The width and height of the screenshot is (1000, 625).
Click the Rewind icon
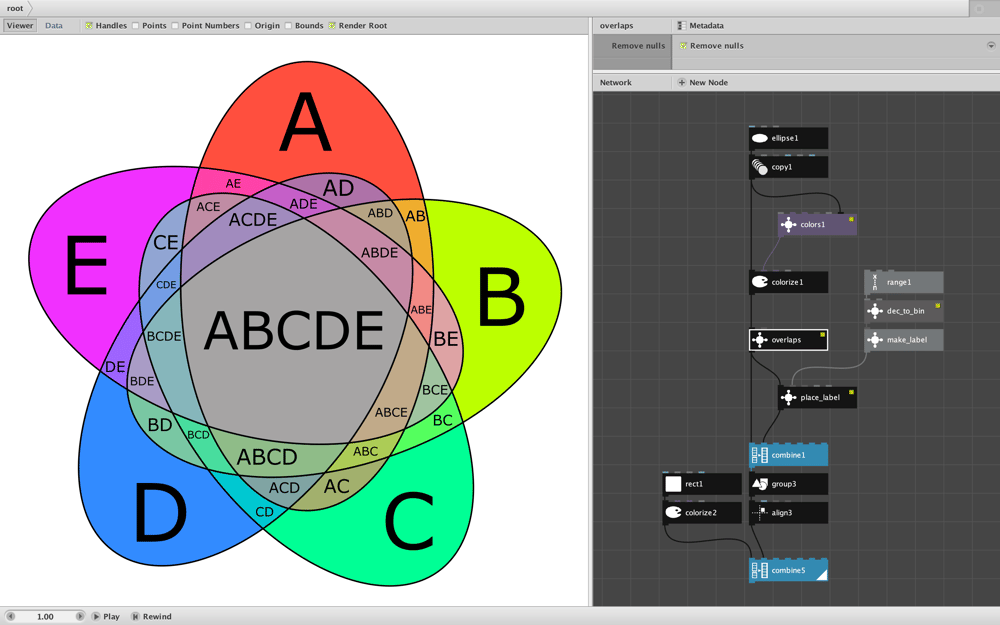[x=135, y=616]
